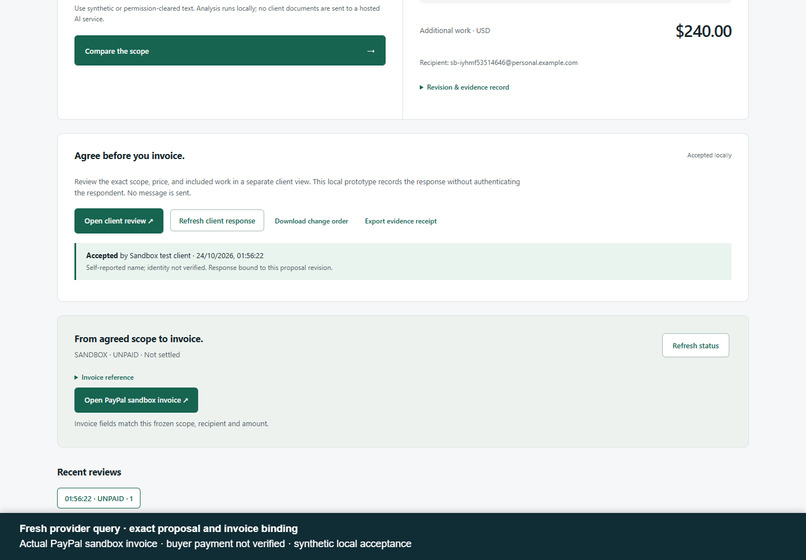
Task: Click Fresh provider query banner title
Action: (158, 529)
